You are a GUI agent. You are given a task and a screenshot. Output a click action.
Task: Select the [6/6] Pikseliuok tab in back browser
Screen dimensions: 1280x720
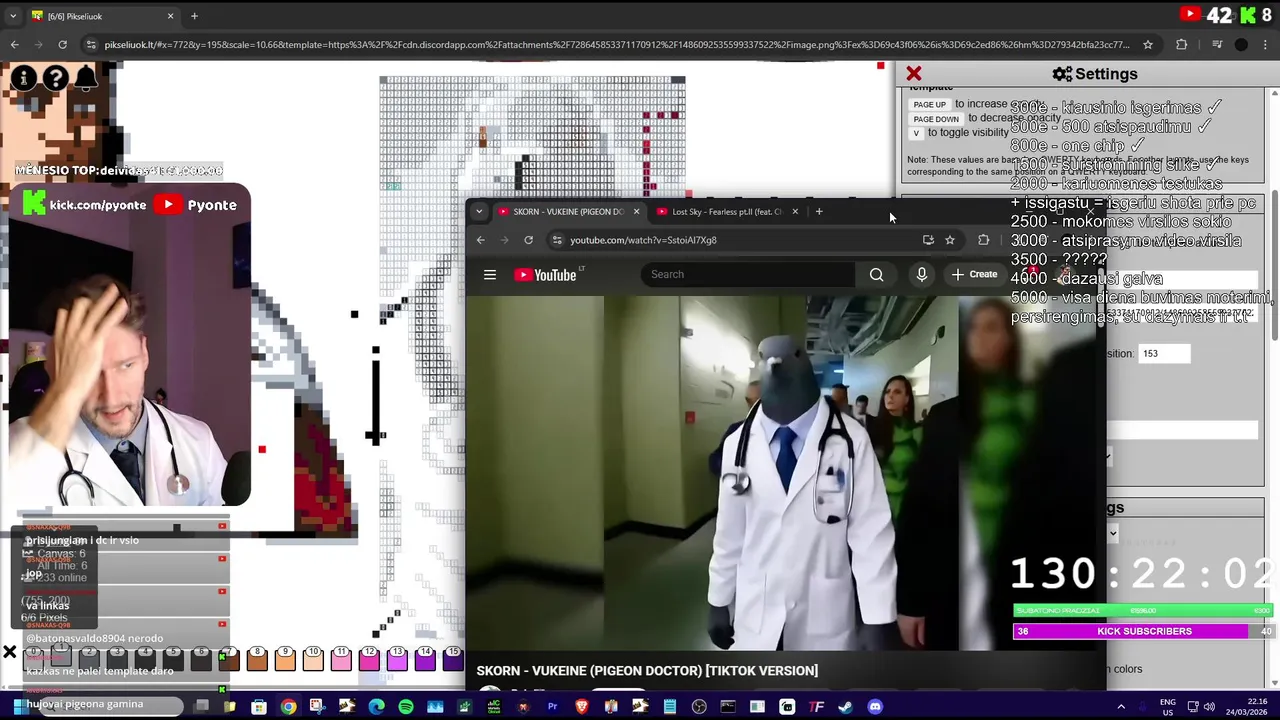coord(100,16)
